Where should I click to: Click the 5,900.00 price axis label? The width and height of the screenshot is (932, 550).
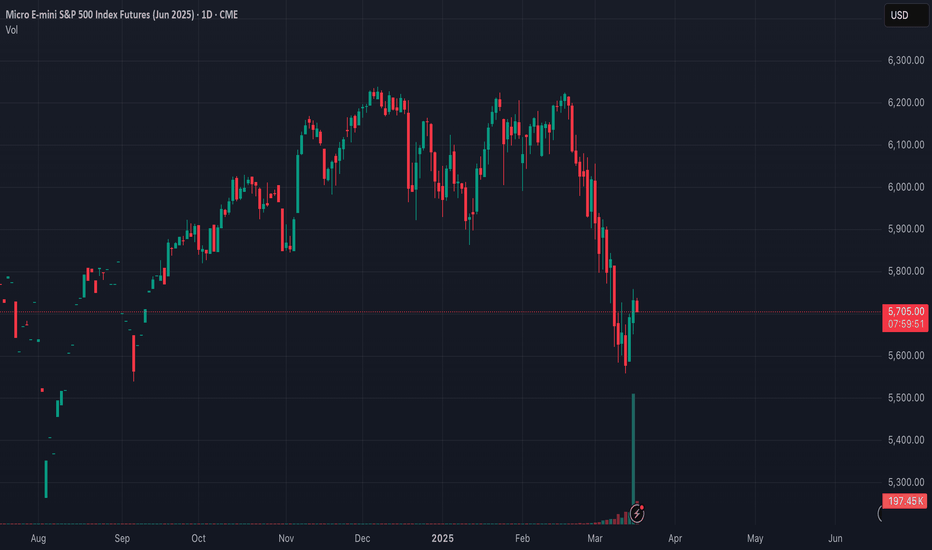tap(906, 228)
